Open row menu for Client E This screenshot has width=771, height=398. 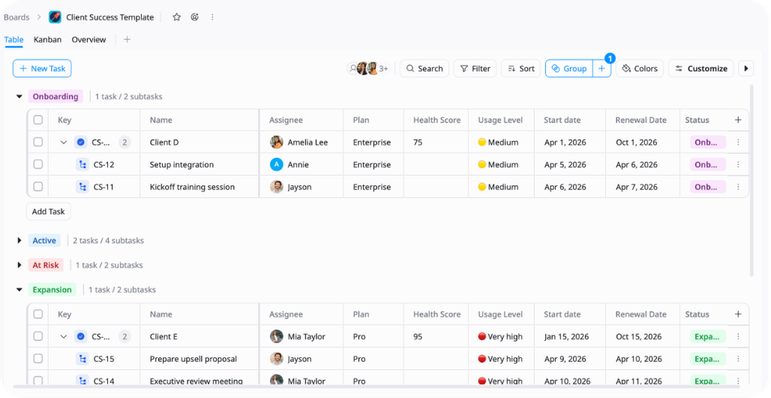(x=738, y=337)
